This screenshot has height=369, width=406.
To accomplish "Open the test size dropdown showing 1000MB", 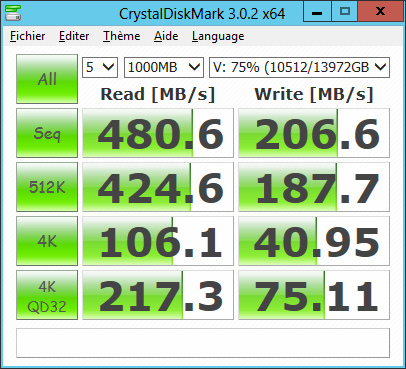I will 164,68.
